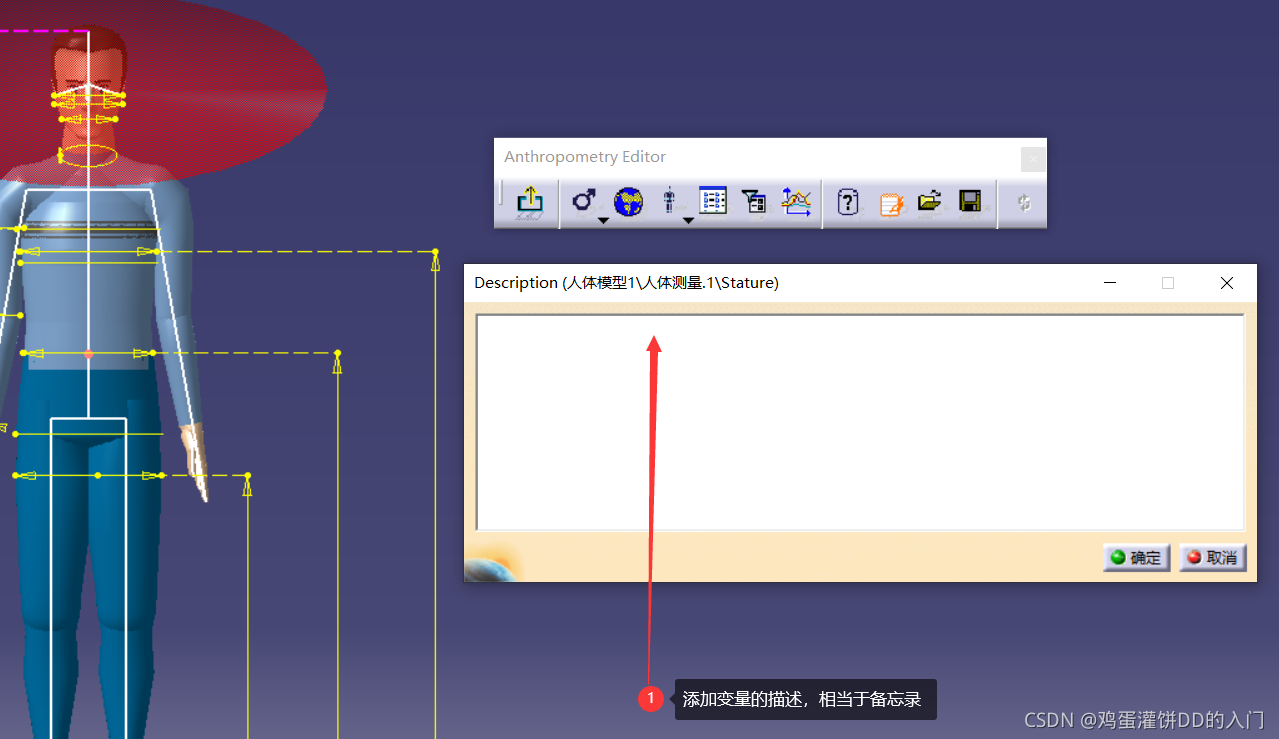
Task: Minimize the Description dialog
Action: 1110,283
